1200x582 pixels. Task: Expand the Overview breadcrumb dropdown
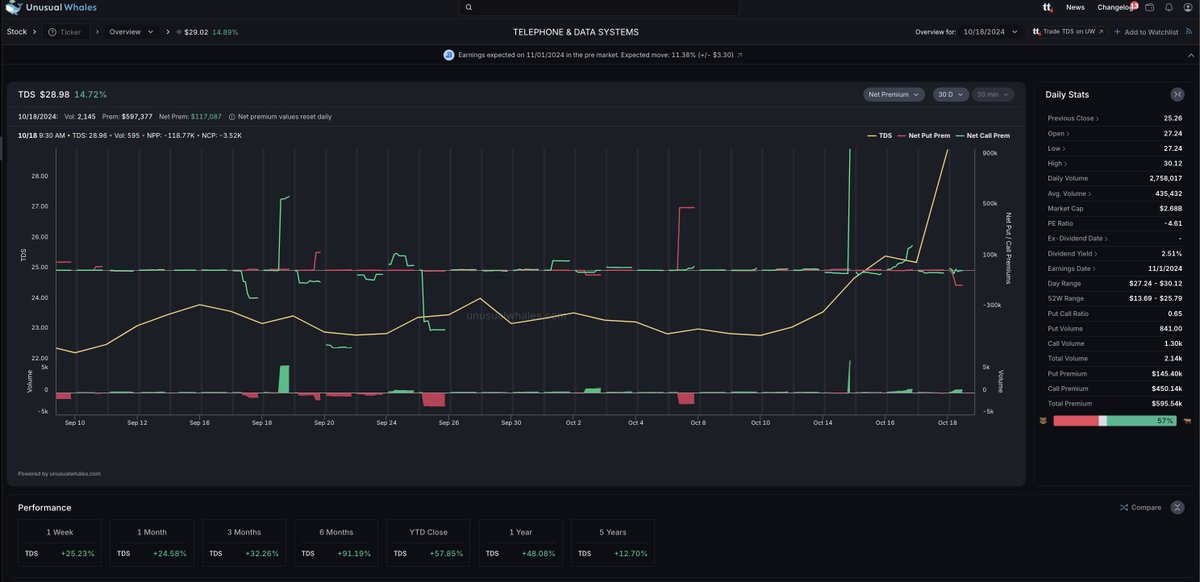129,31
